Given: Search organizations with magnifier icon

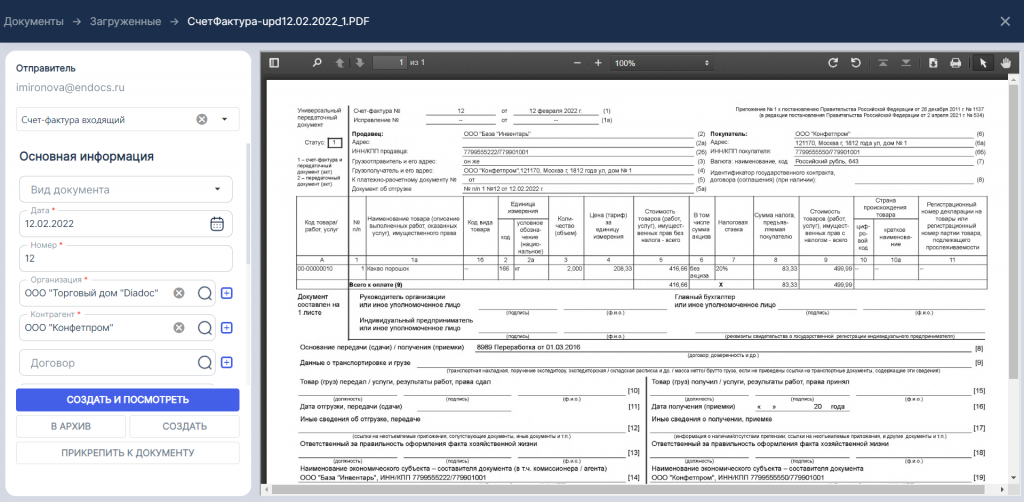Looking at the screenshot, I should point(204,294).
